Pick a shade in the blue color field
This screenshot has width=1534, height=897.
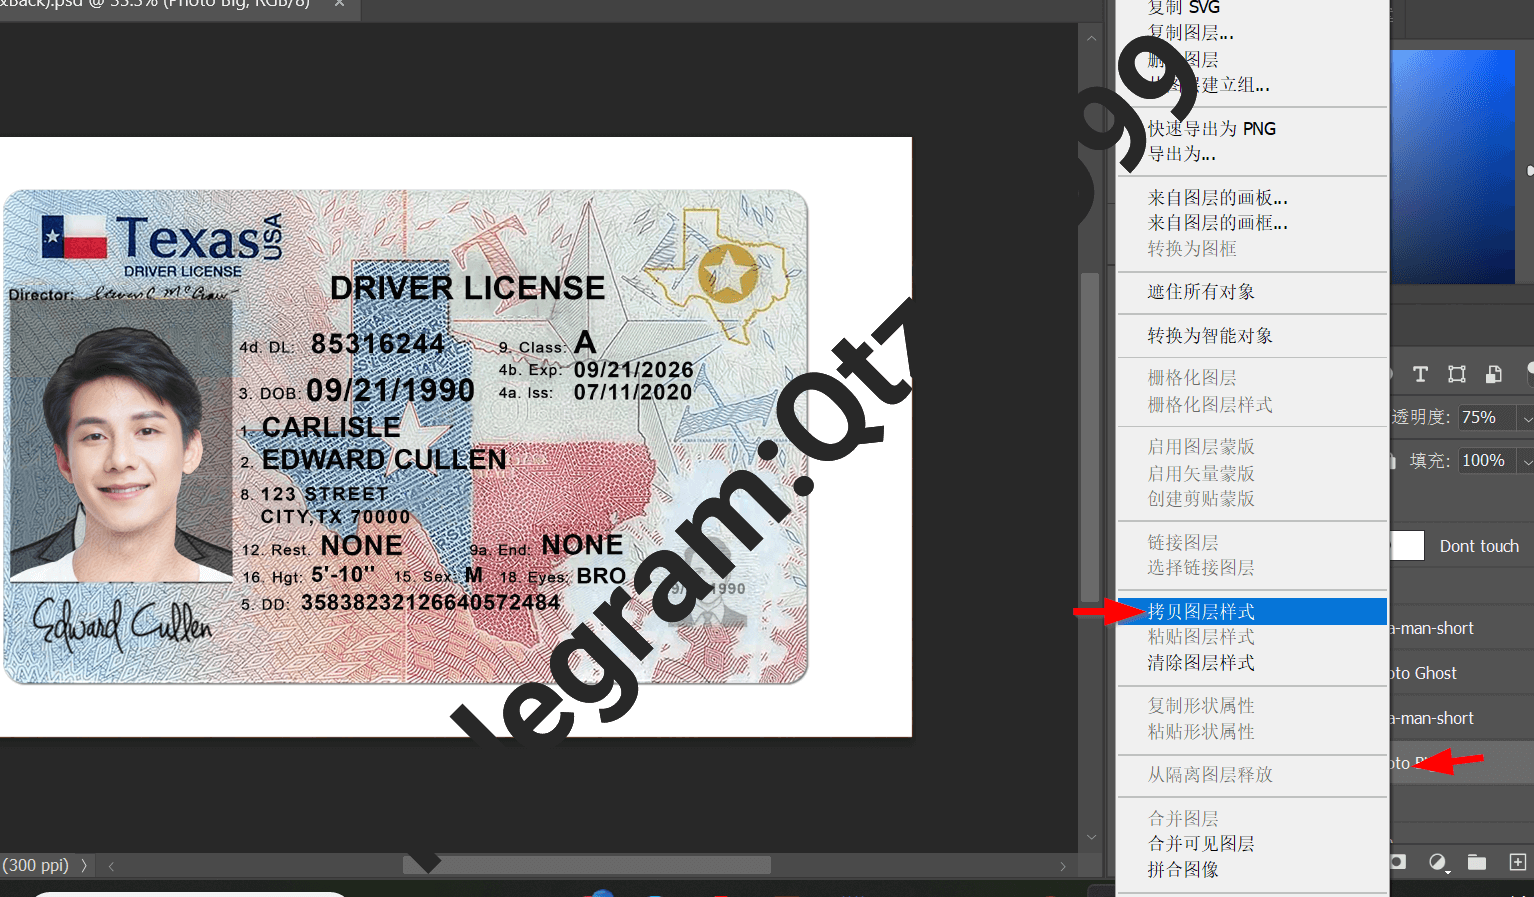[x=1452, y=167]
